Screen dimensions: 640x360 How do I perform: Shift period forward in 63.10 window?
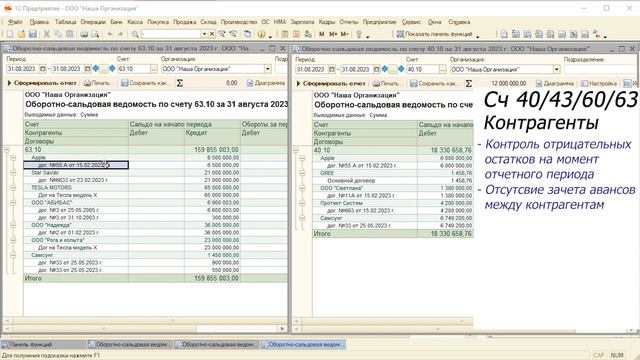click(x=112, y=69)
